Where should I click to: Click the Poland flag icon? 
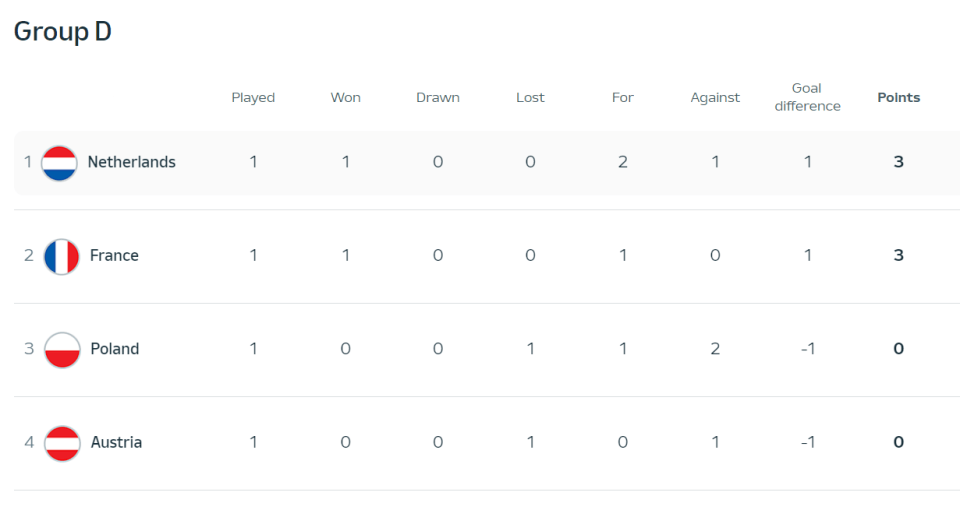(62, 350)
